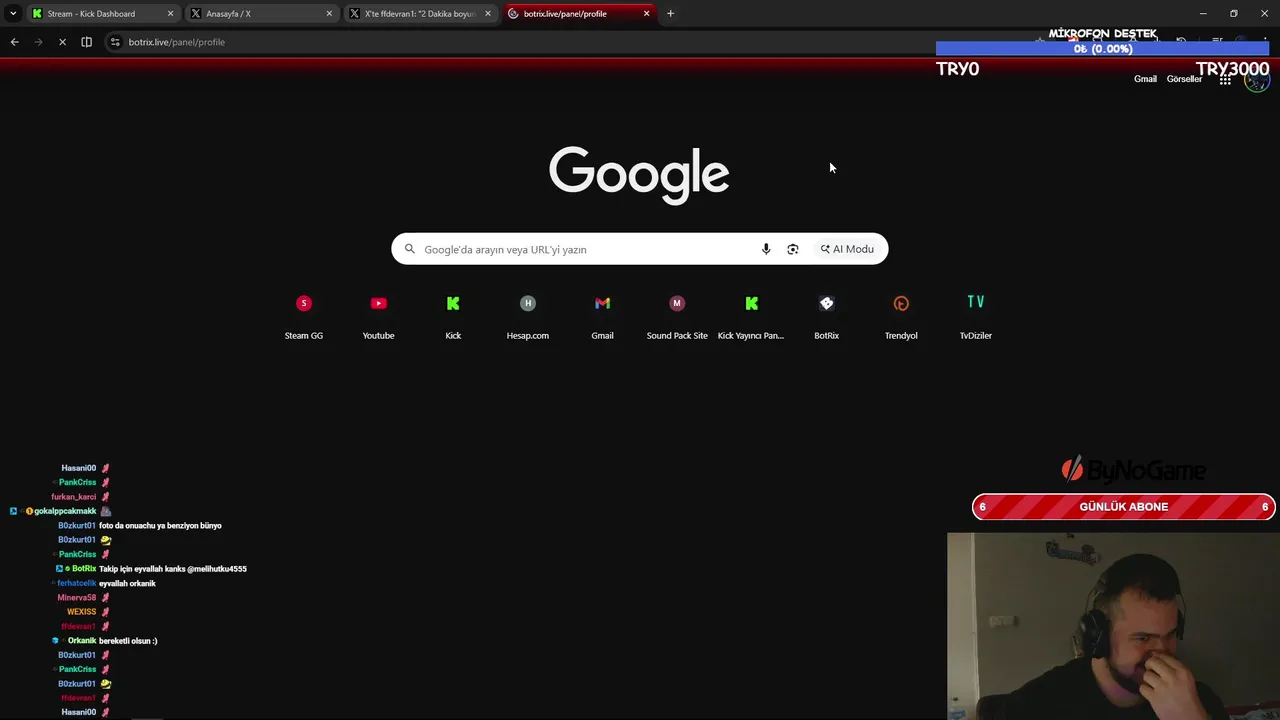
Task: Start voice search with microphone icon
Action: pyautogui.click(x=766, y=249)
